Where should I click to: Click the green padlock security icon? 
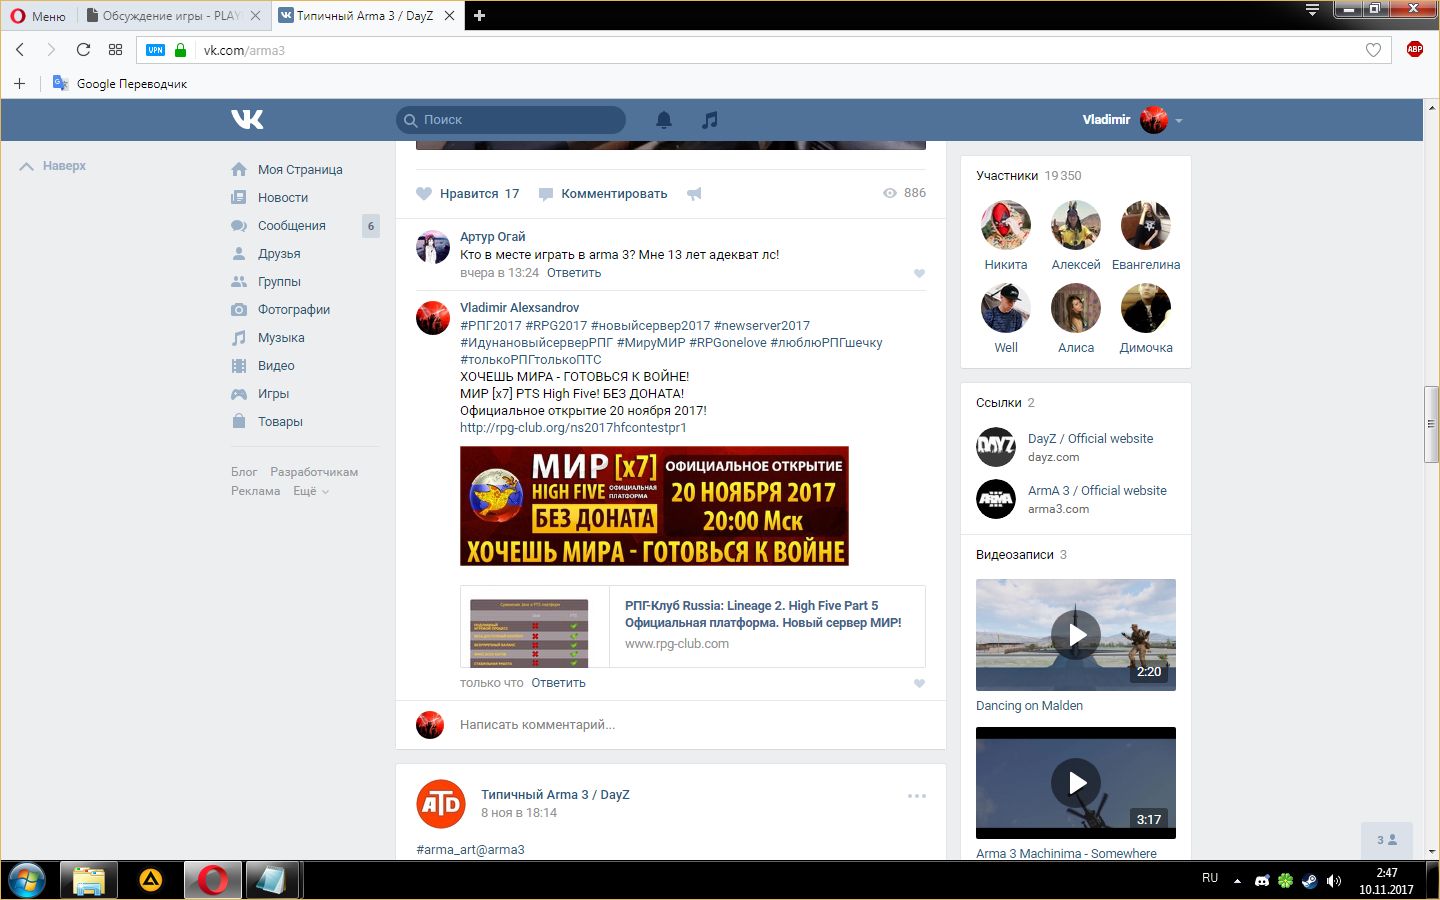tap(181, 50)
